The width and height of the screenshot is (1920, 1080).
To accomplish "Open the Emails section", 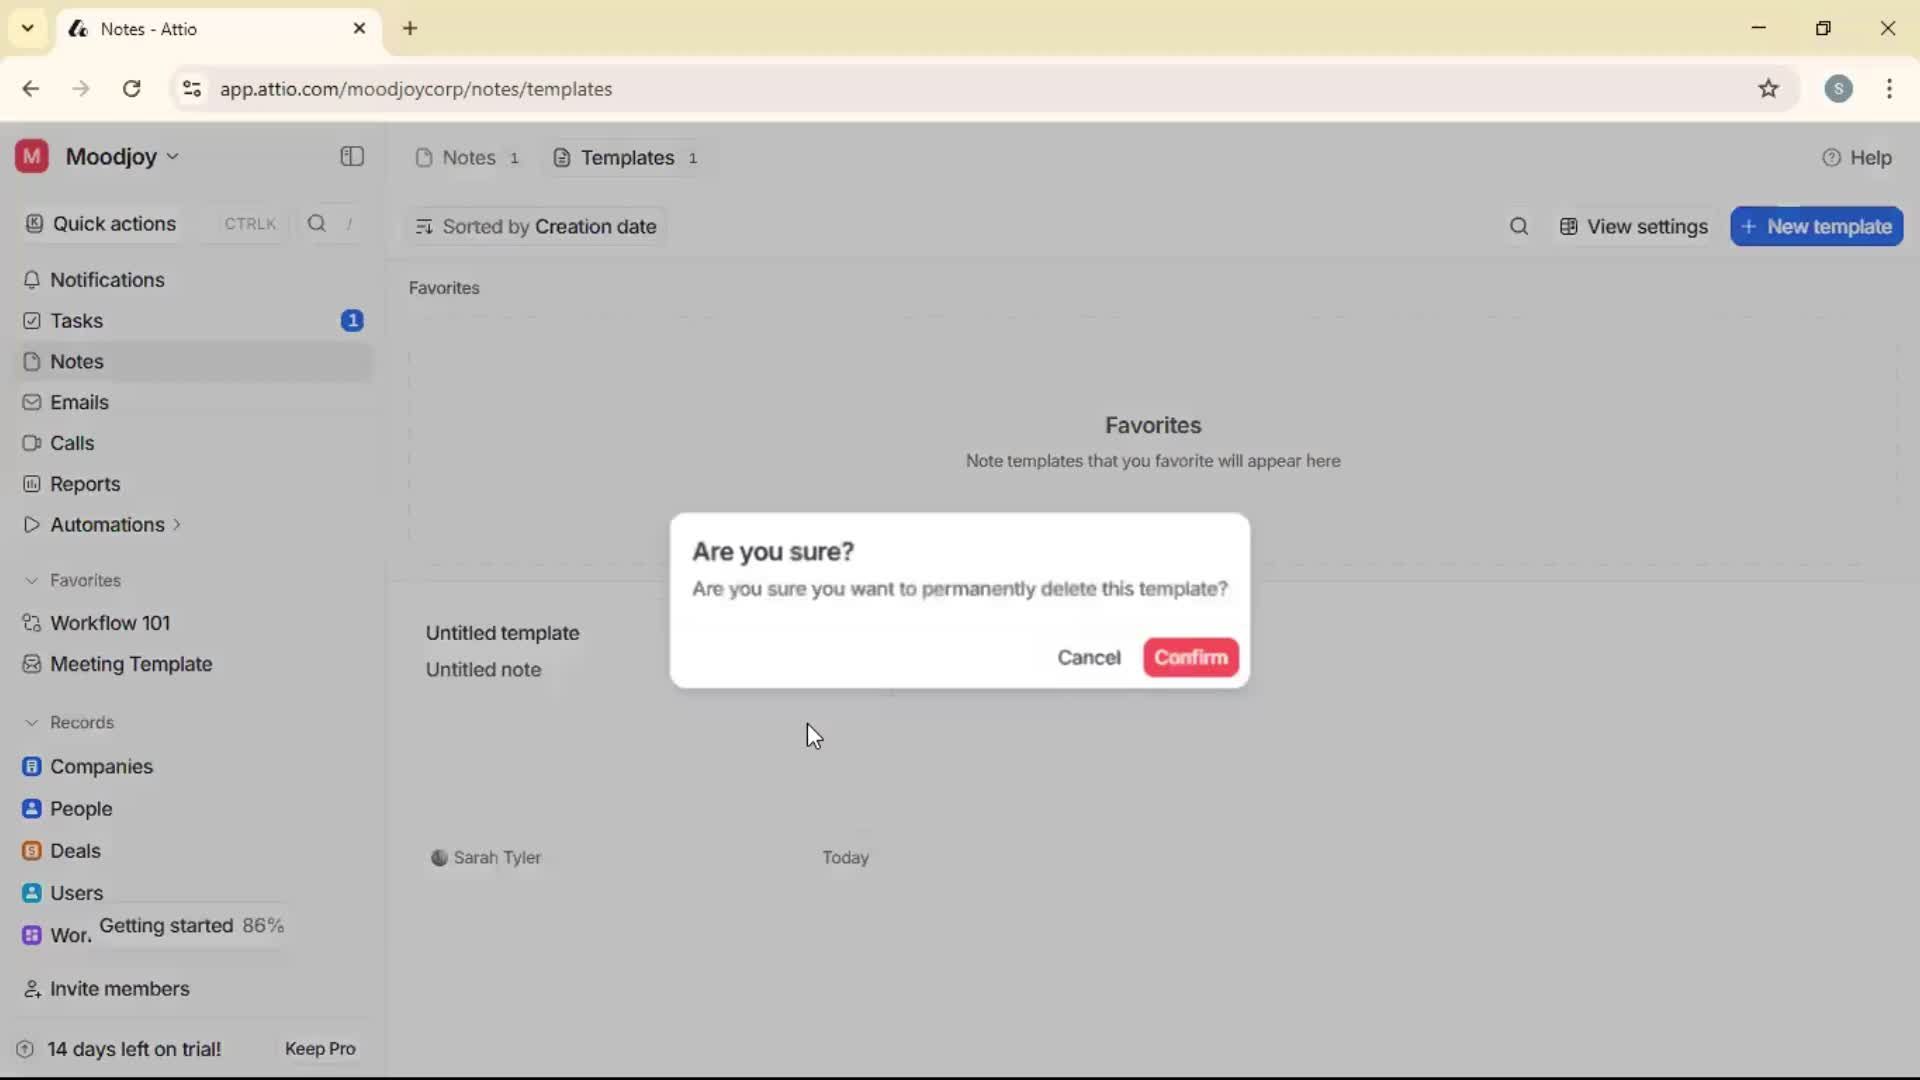I will coord(78,402).
